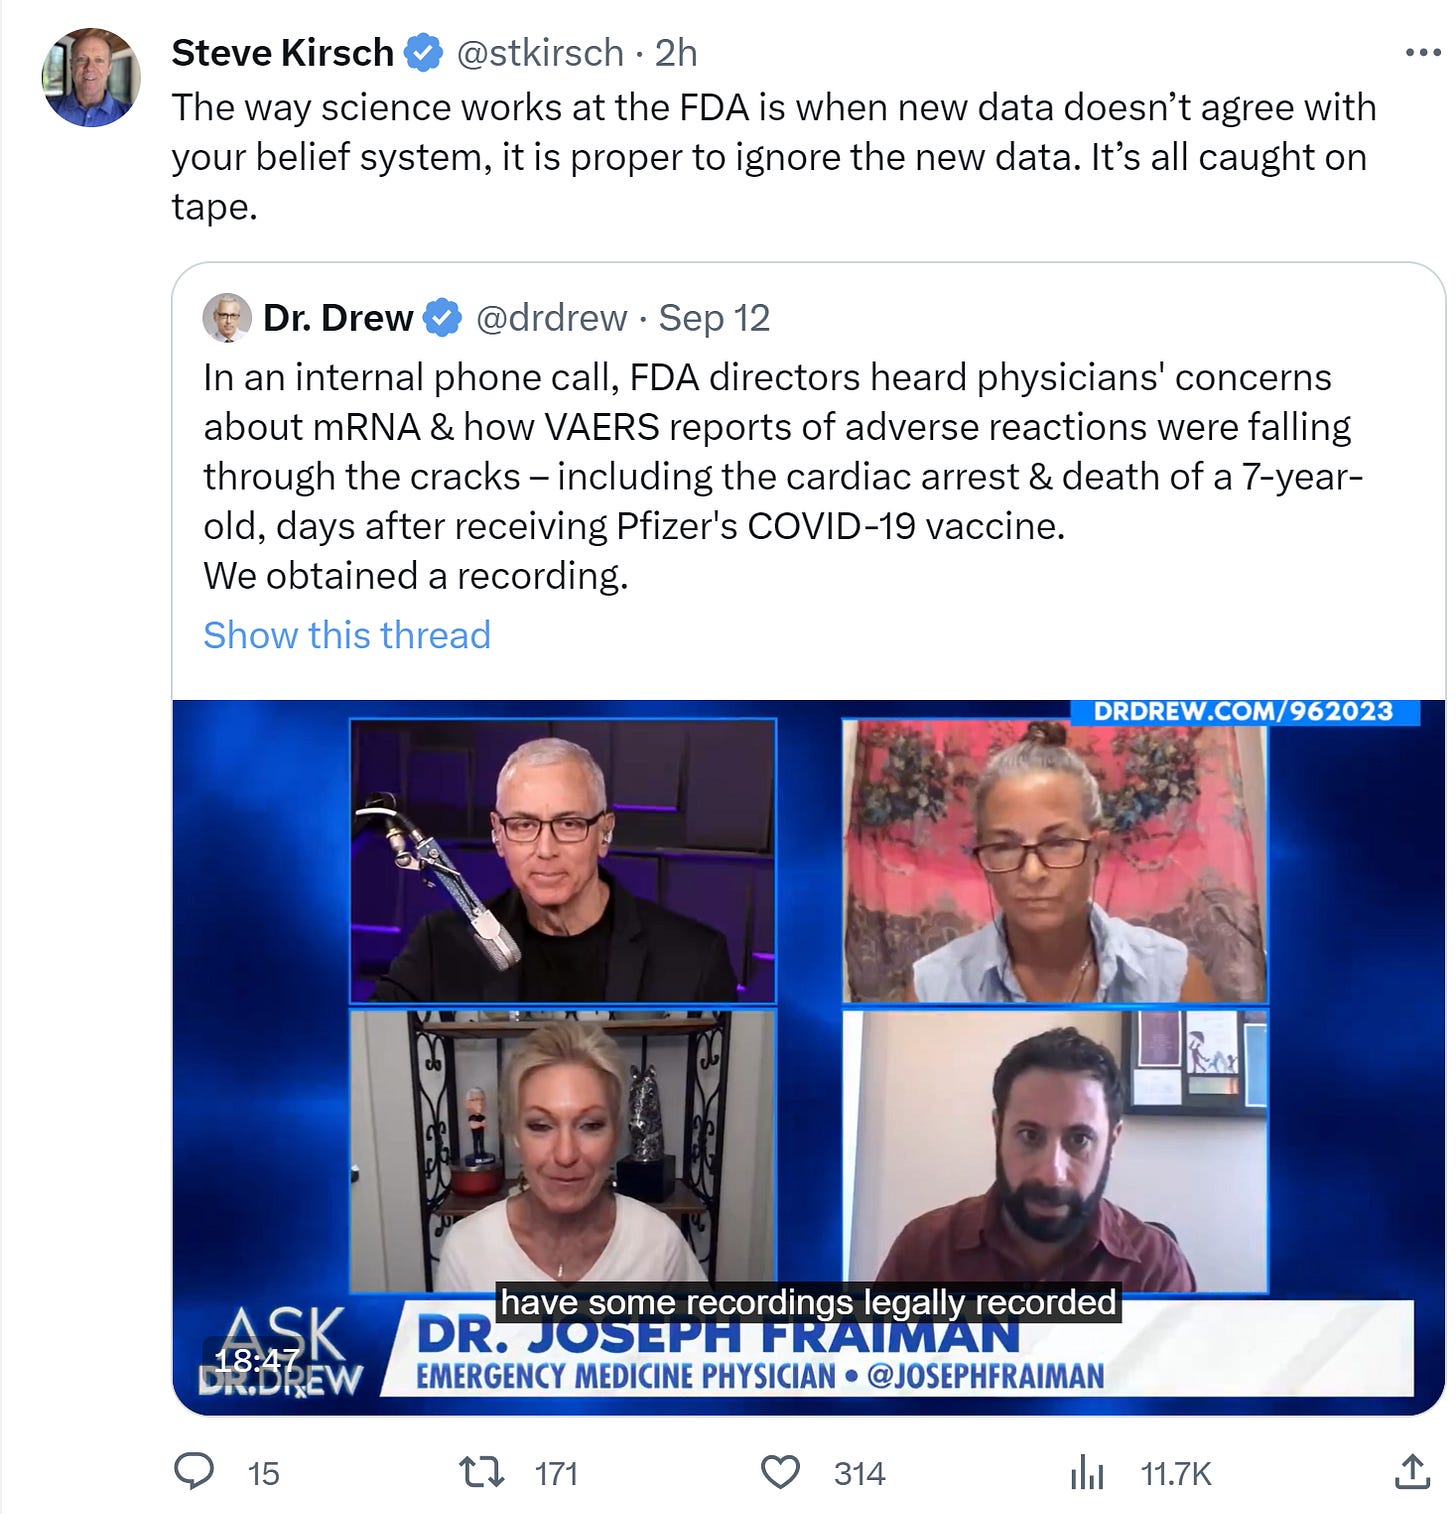Click Dr. Drew's blue verified badge
1456x1514 pixels.
[x=442, y=318]
